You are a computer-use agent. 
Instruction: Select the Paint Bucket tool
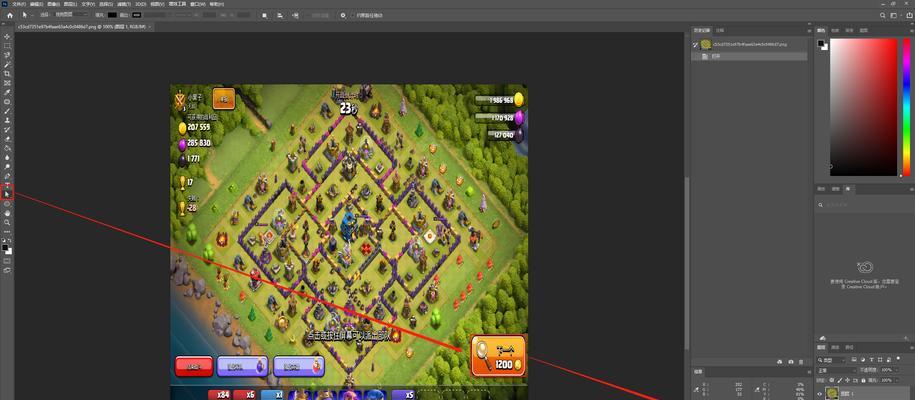click(8, 148)
